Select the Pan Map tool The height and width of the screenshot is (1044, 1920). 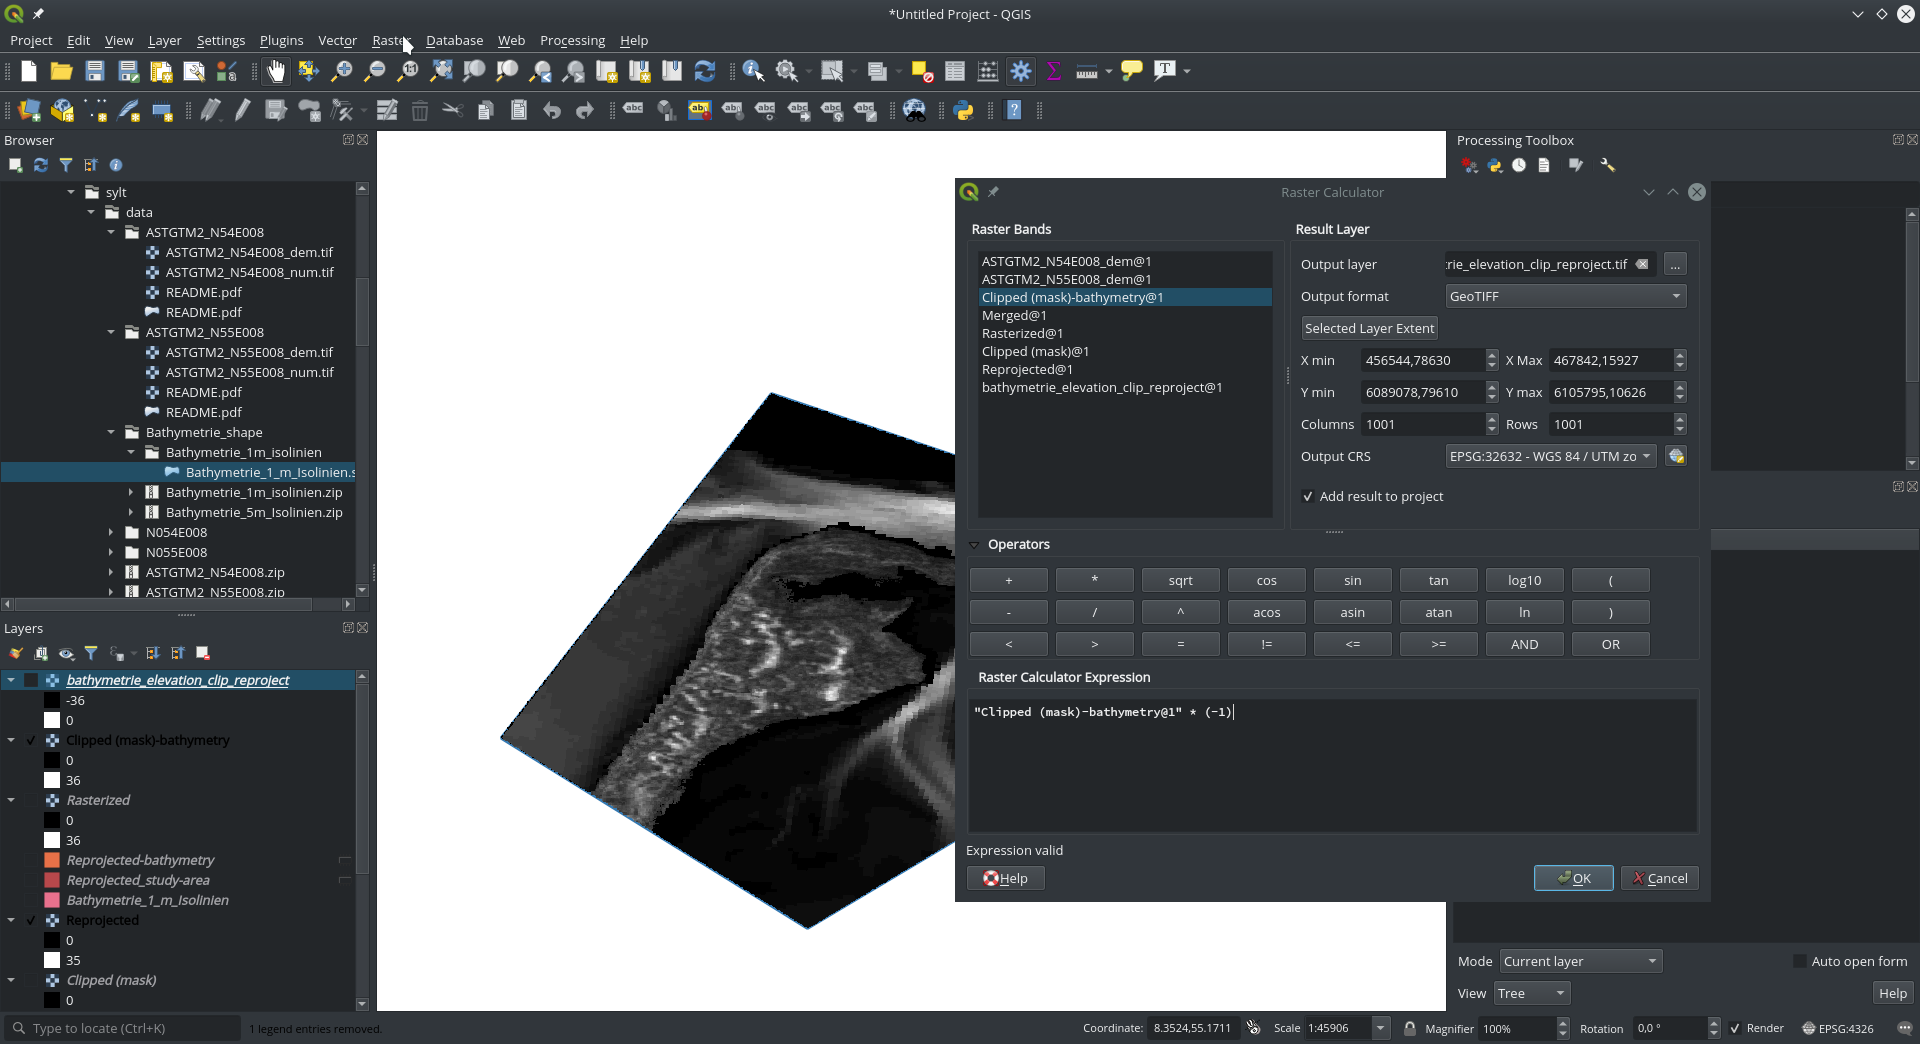[x=275, y=71]
